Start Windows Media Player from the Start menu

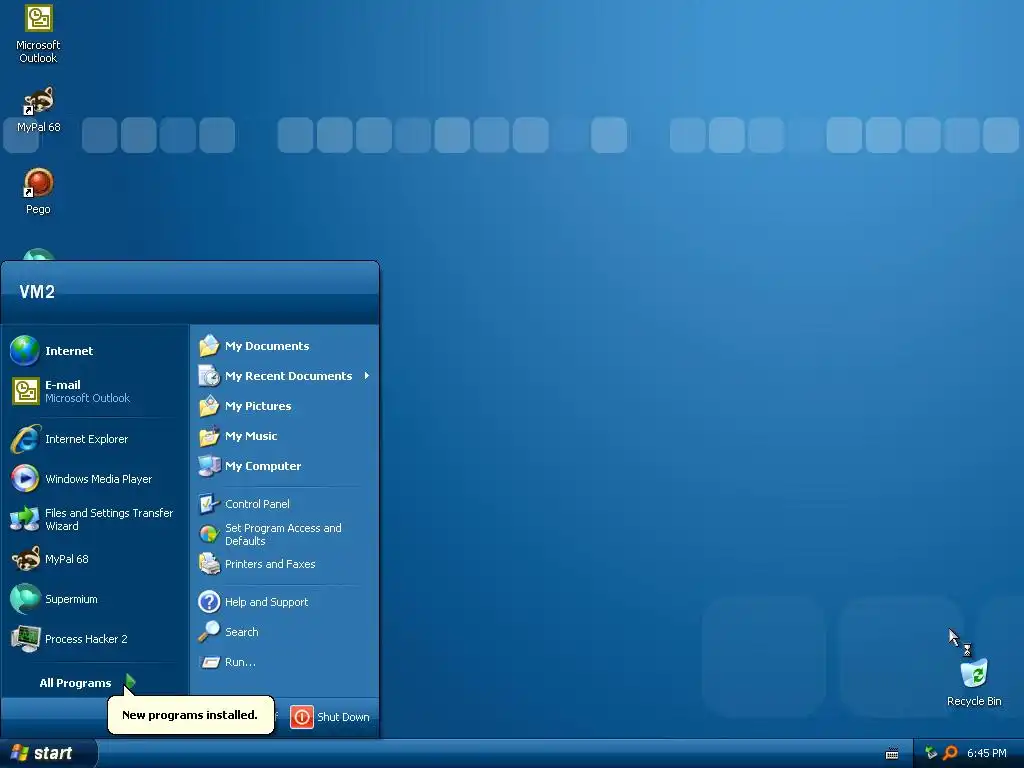(x=96, y=479)
